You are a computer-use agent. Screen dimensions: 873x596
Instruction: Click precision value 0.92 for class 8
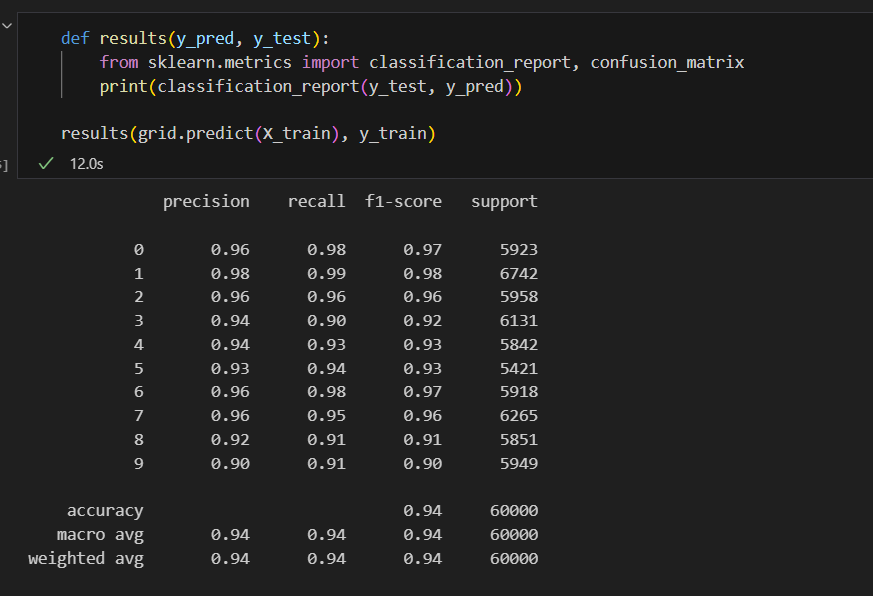(230, 440)
